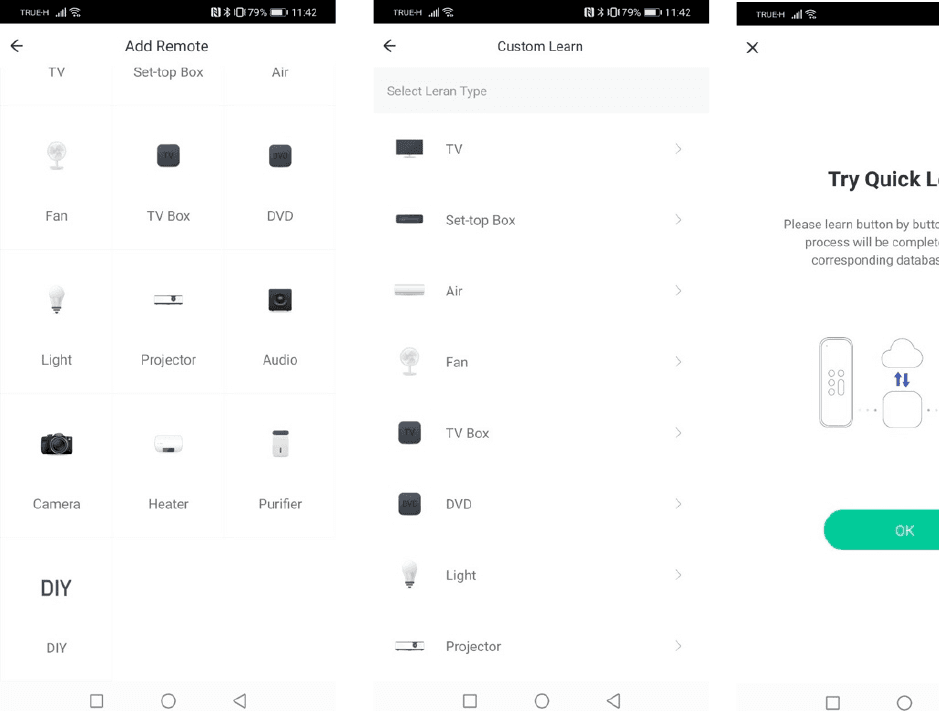Tap the TV label in Add Remote
Image resolution: width=939 pixels, height=711 pixels.
[56, 72]
